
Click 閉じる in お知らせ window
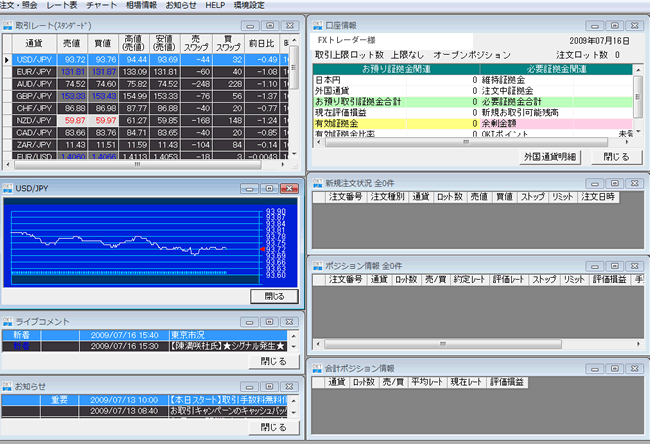point(274,427)
